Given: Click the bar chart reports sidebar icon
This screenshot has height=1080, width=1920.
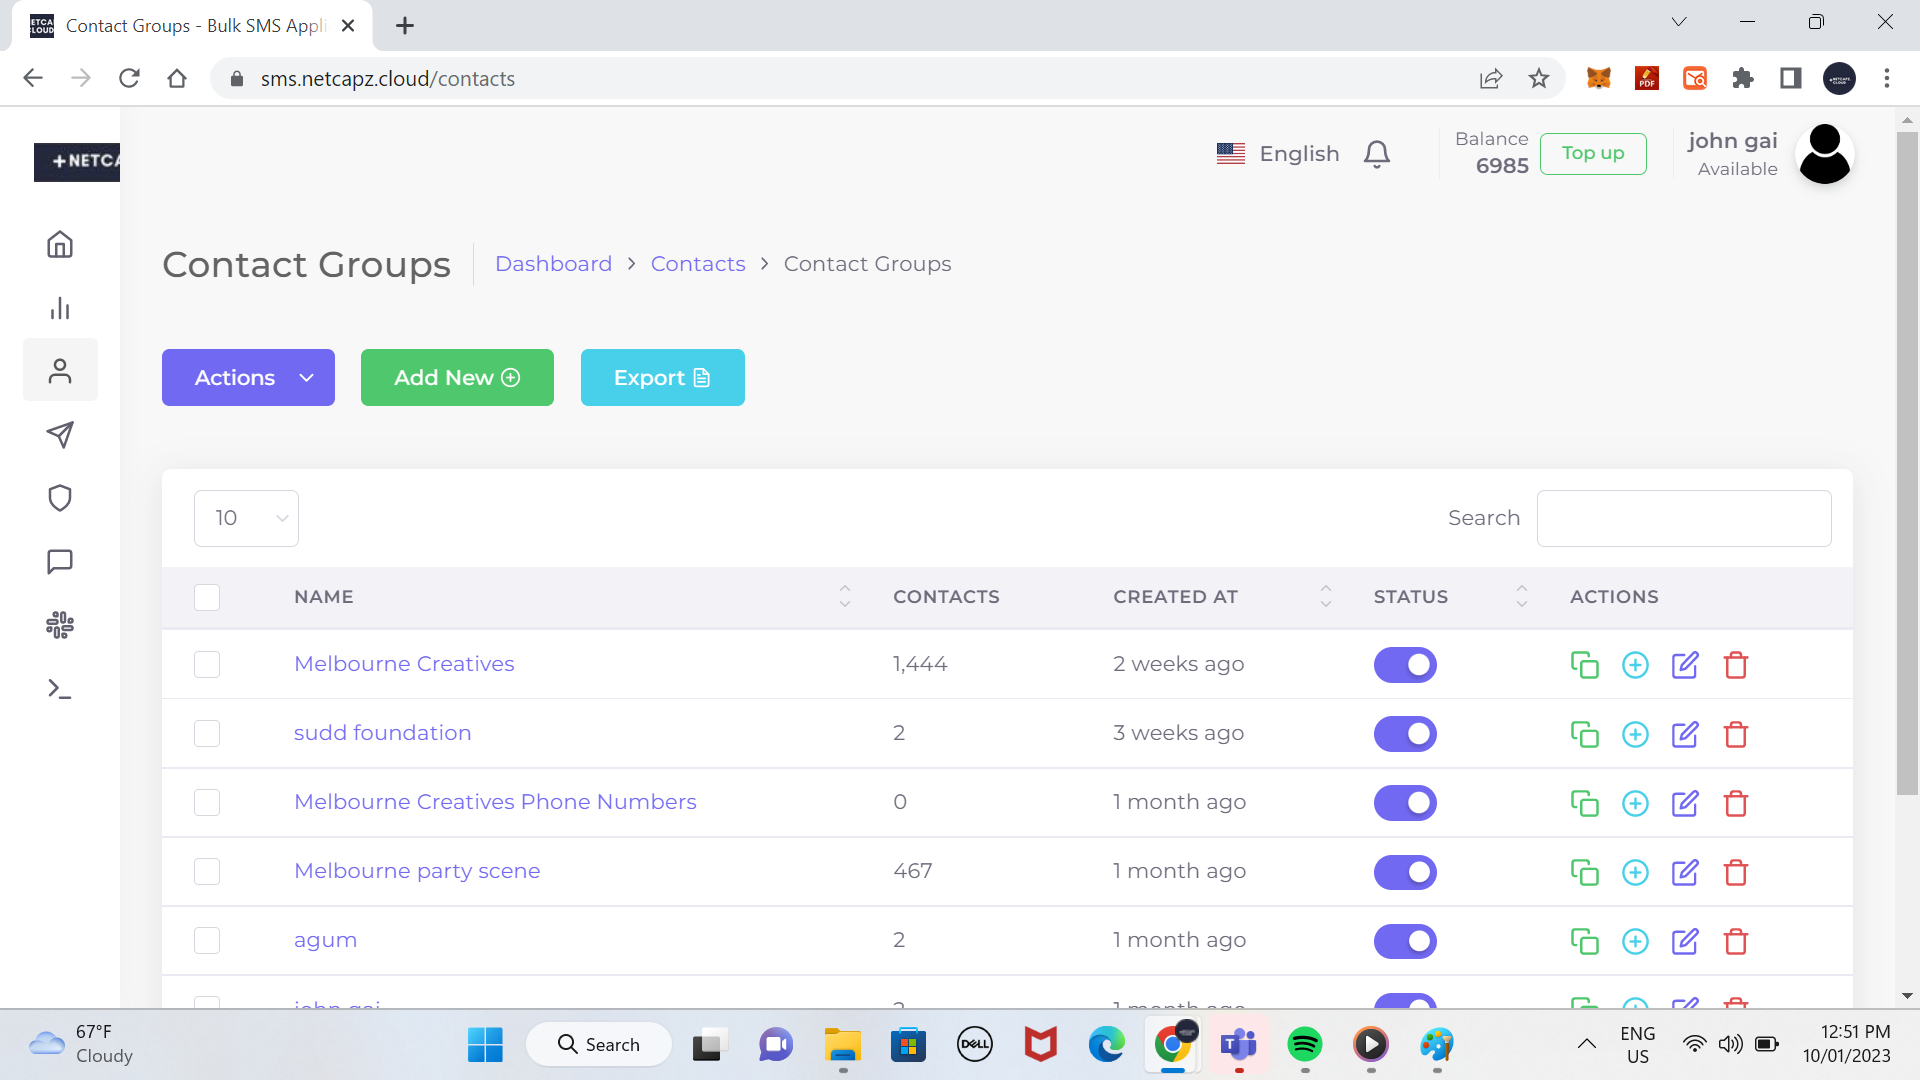Looking at the screenshot, I should [60, 308].
